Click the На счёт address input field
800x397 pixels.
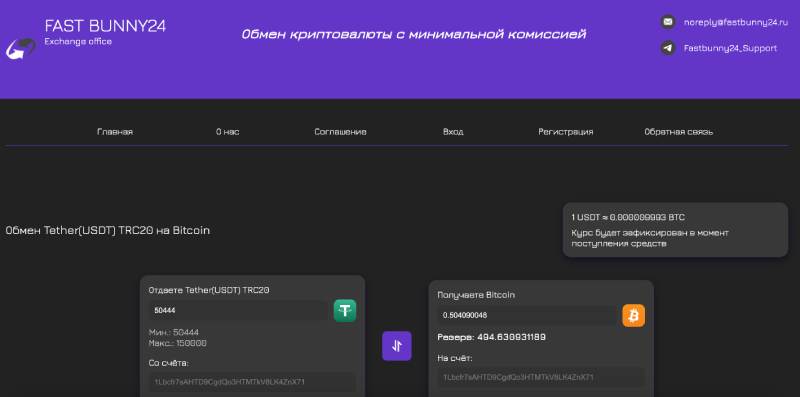click(x=541, y=377)
